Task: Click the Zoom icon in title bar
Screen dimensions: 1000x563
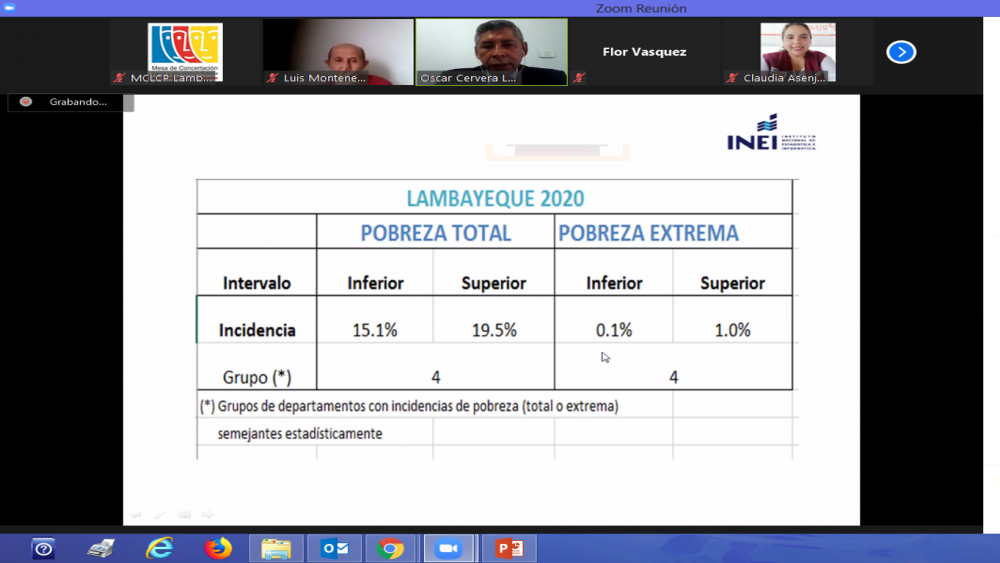Action: pos(9,8)
